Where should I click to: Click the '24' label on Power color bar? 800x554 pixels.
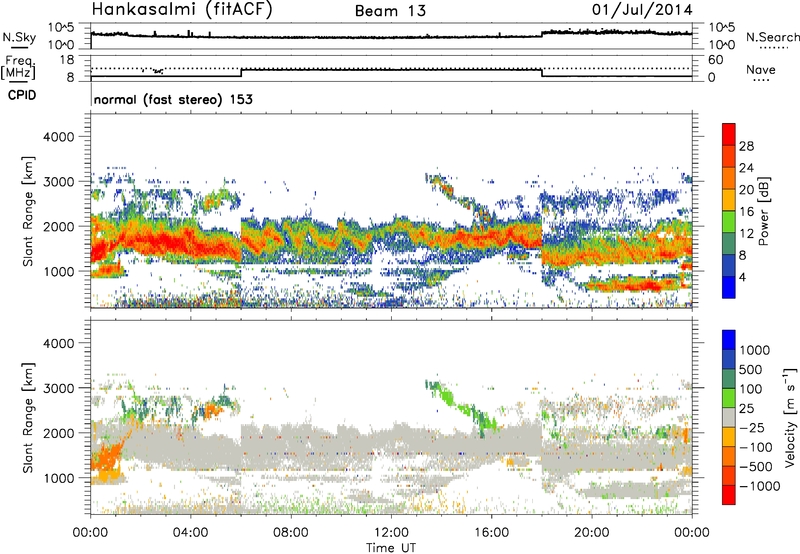(x=746, y=168)
